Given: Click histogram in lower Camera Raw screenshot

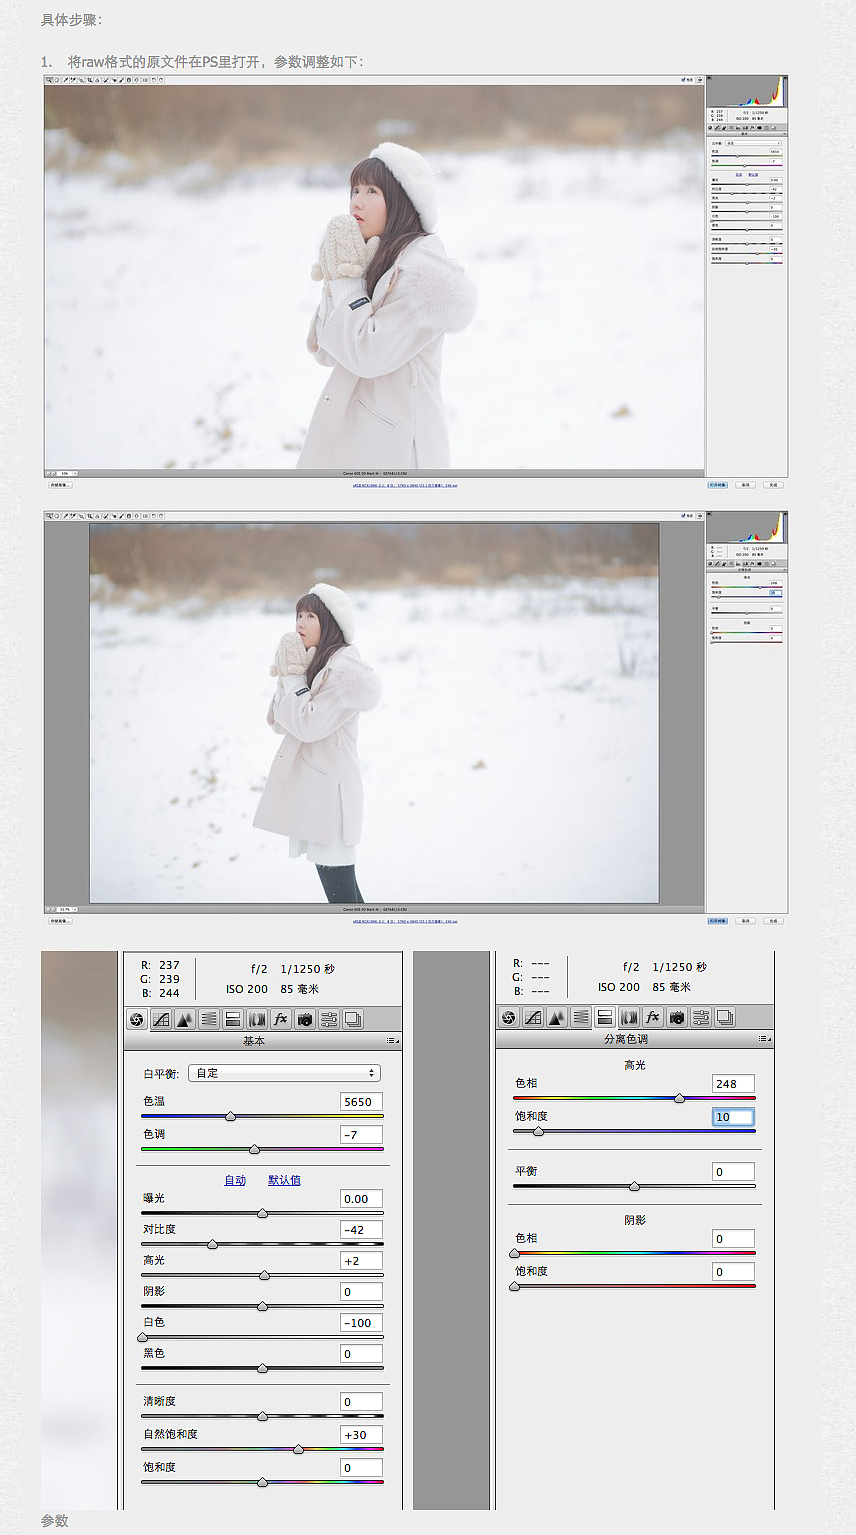Looking at the screenshot, I should click(747, 528).
